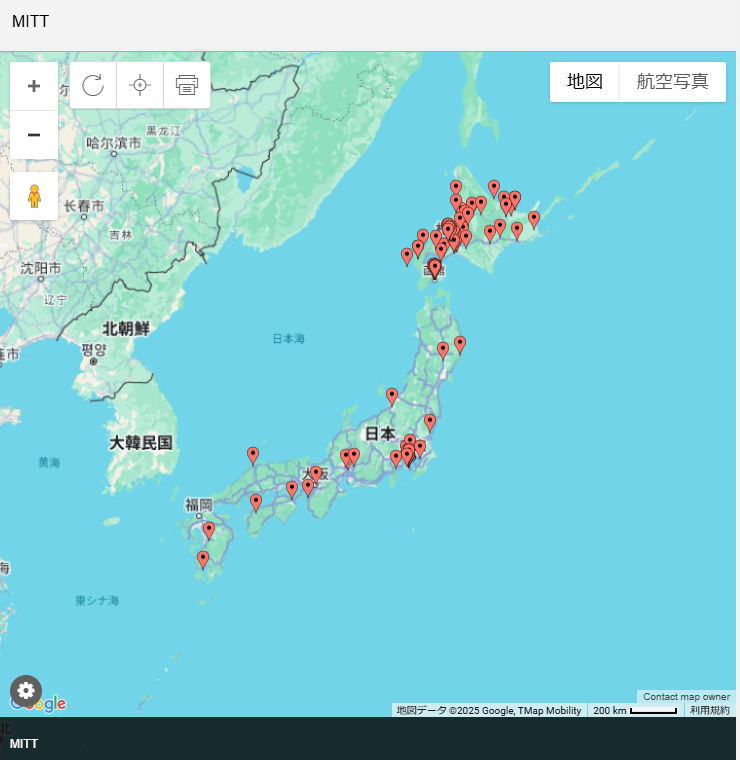Click the marker near 福岡 in Kyushu

[209, 530]
